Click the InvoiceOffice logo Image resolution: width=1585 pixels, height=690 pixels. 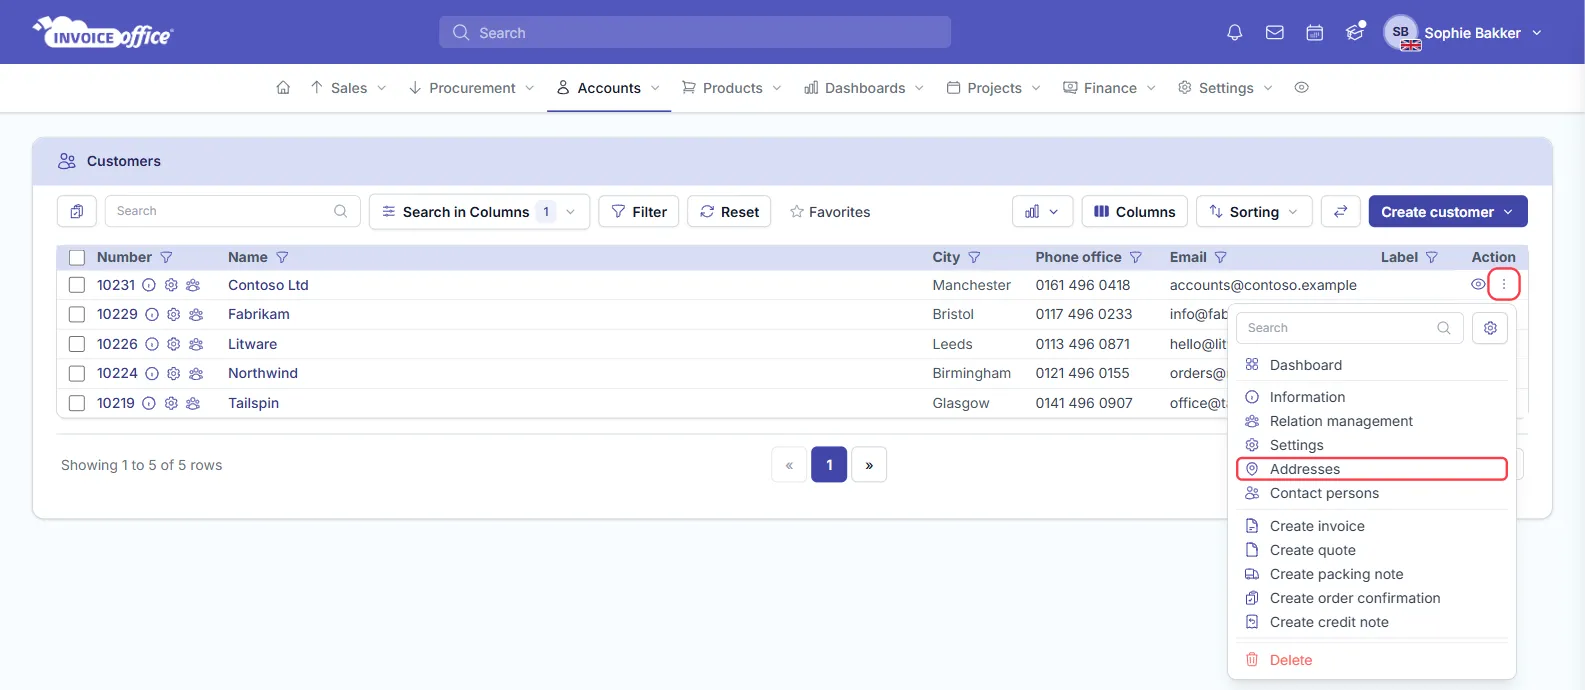point(103,32)
